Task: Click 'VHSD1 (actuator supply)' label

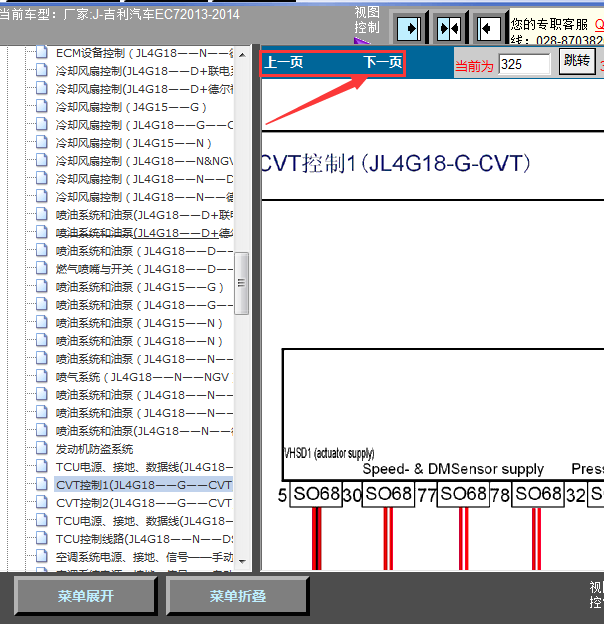Action: tap(329, 453)
